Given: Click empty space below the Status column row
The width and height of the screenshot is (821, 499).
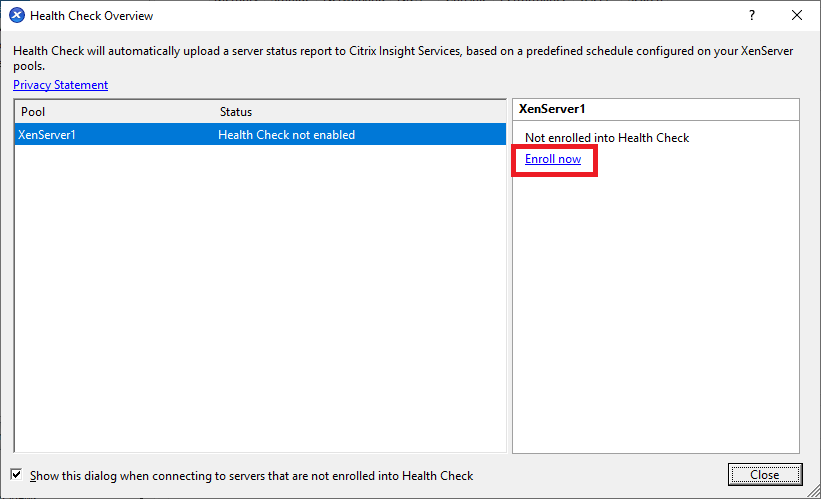Looking at the screenshot, I should tap(350, 300).
